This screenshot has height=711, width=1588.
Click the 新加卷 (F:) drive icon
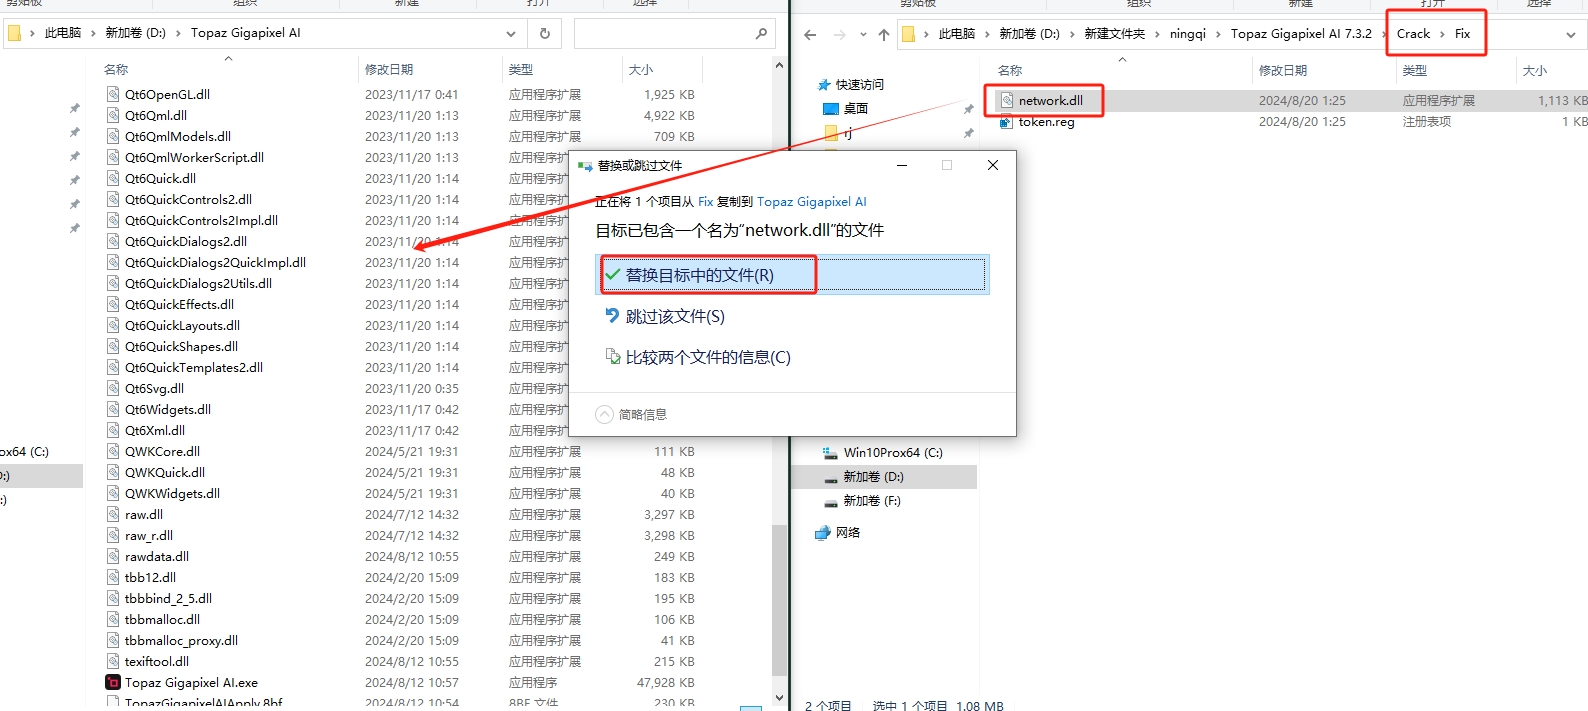tap(830, 501)
